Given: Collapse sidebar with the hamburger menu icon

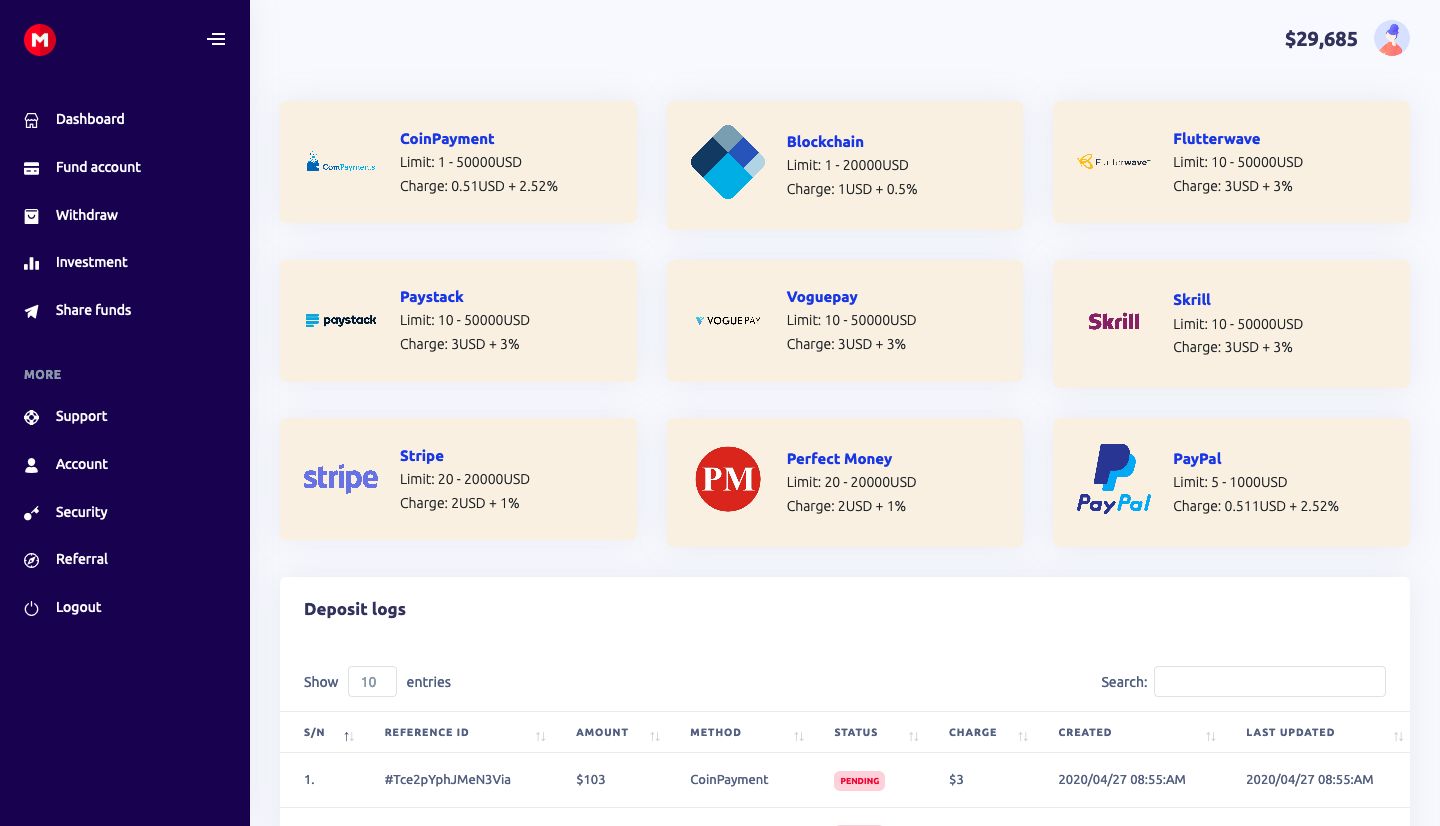Looking at the screenshot, I should [x=216, y=40].
